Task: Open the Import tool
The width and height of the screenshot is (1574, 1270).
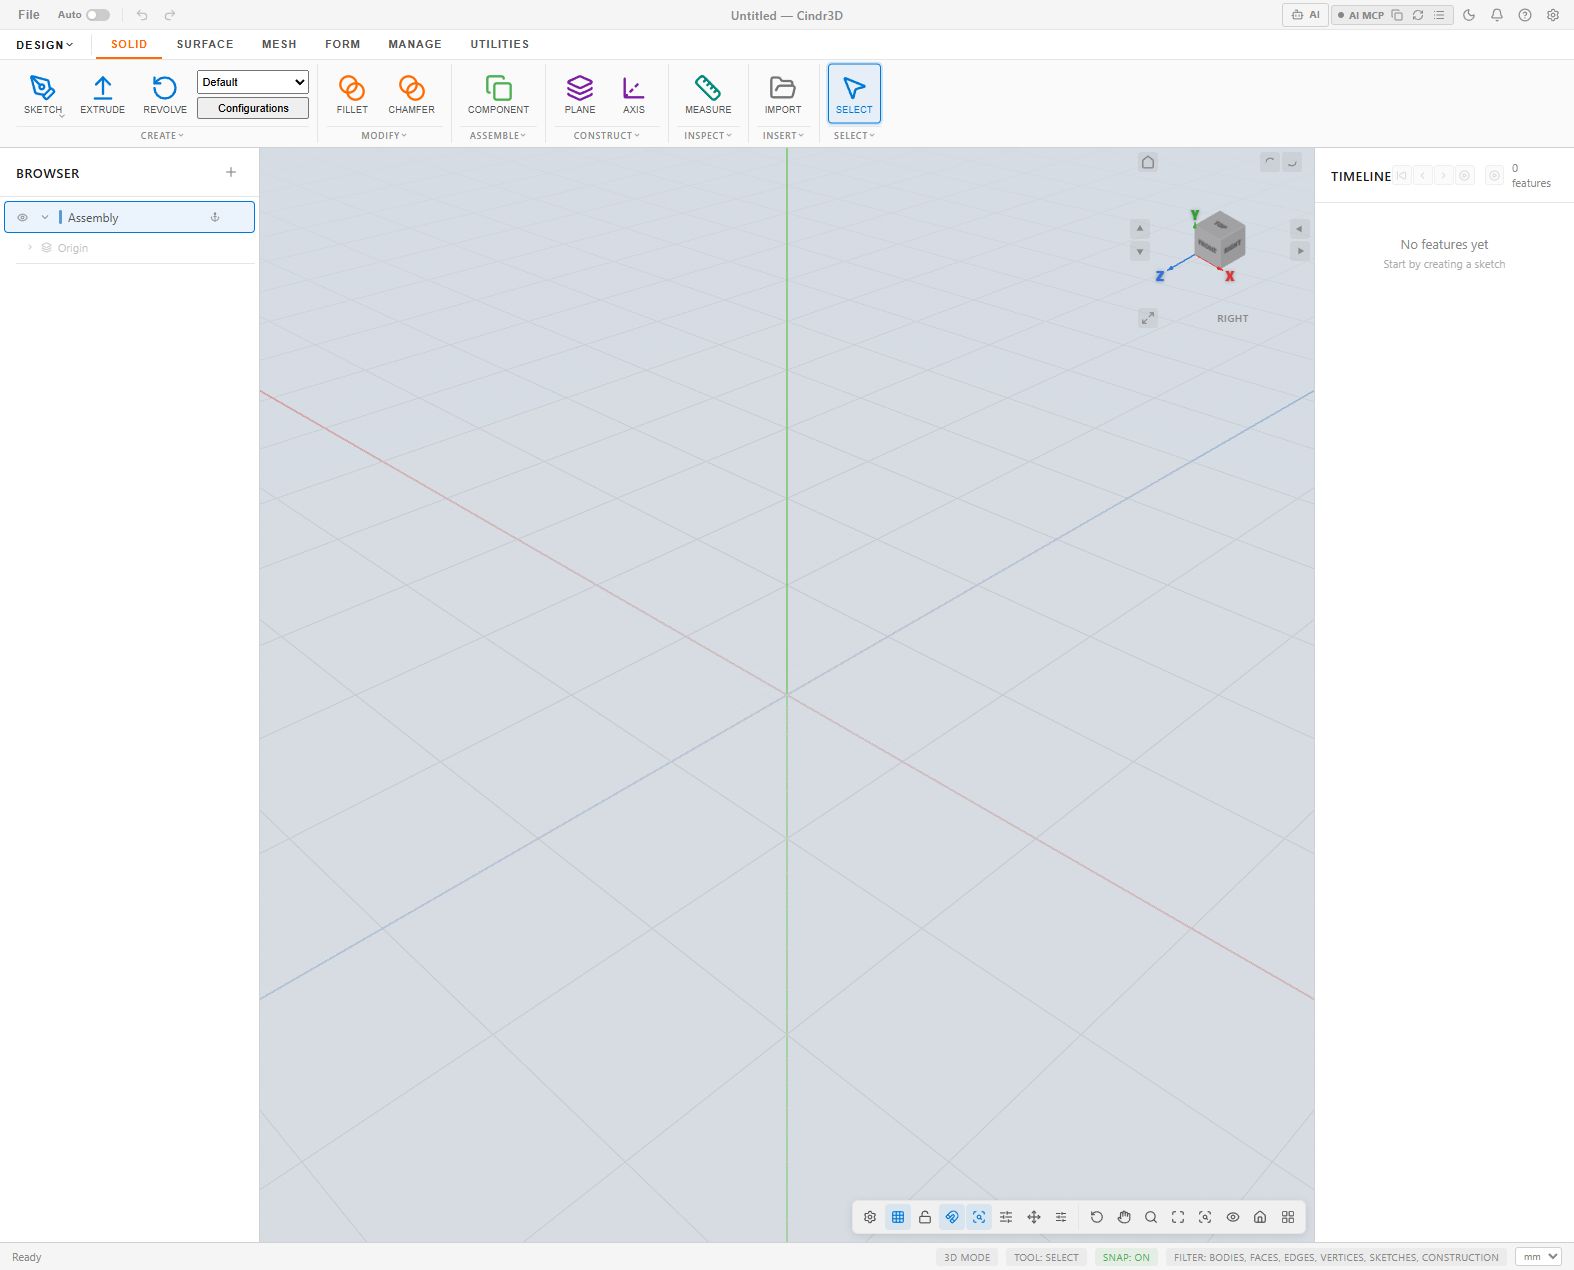Action: (783, 94)
